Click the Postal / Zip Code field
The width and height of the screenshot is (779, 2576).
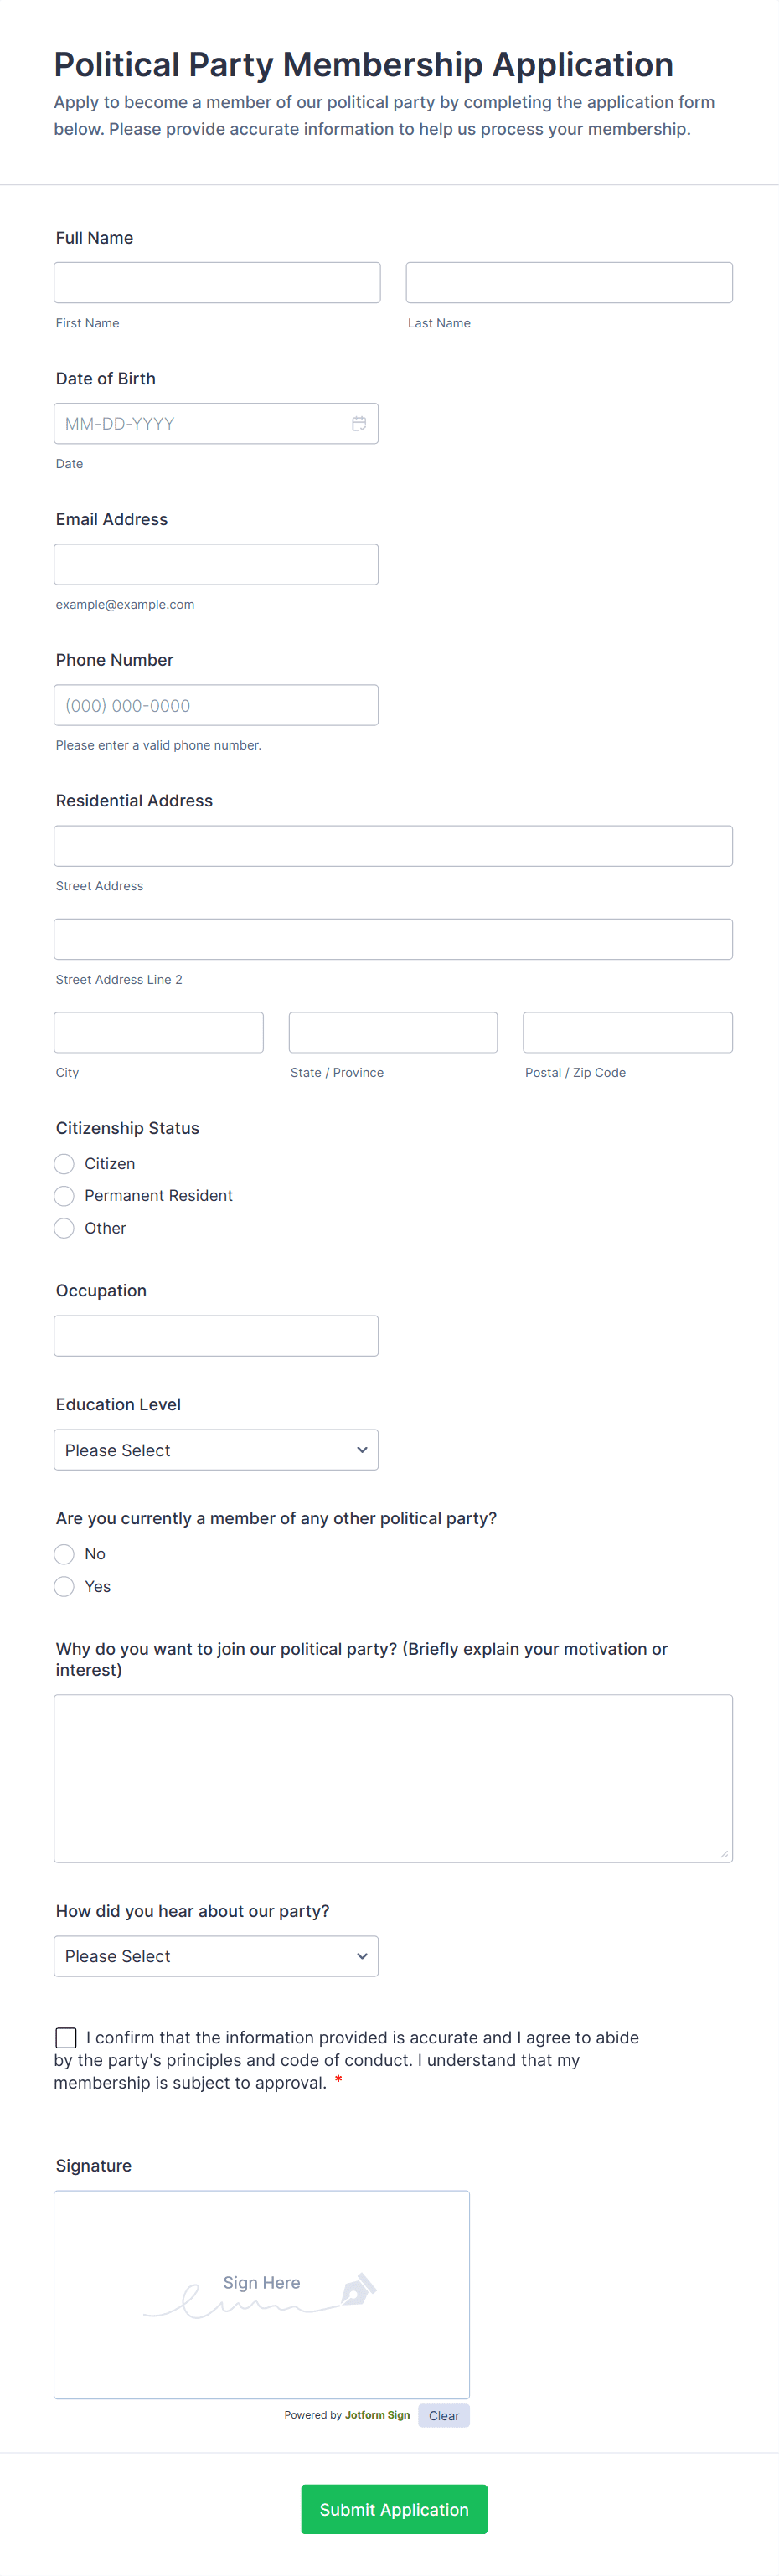pyautogui.click(x=627, y=1032)
